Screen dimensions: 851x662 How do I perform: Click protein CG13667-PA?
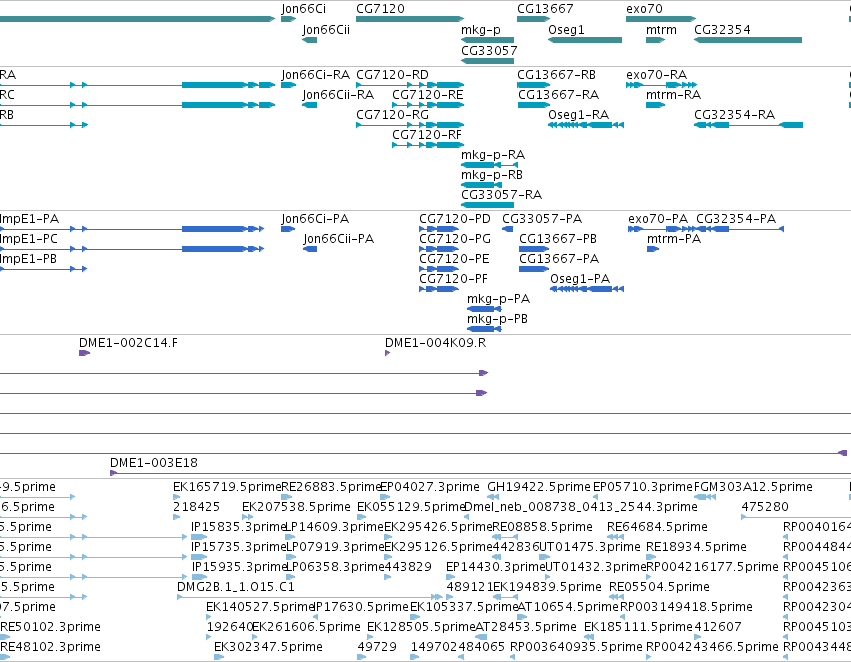(x=534, y=269)
